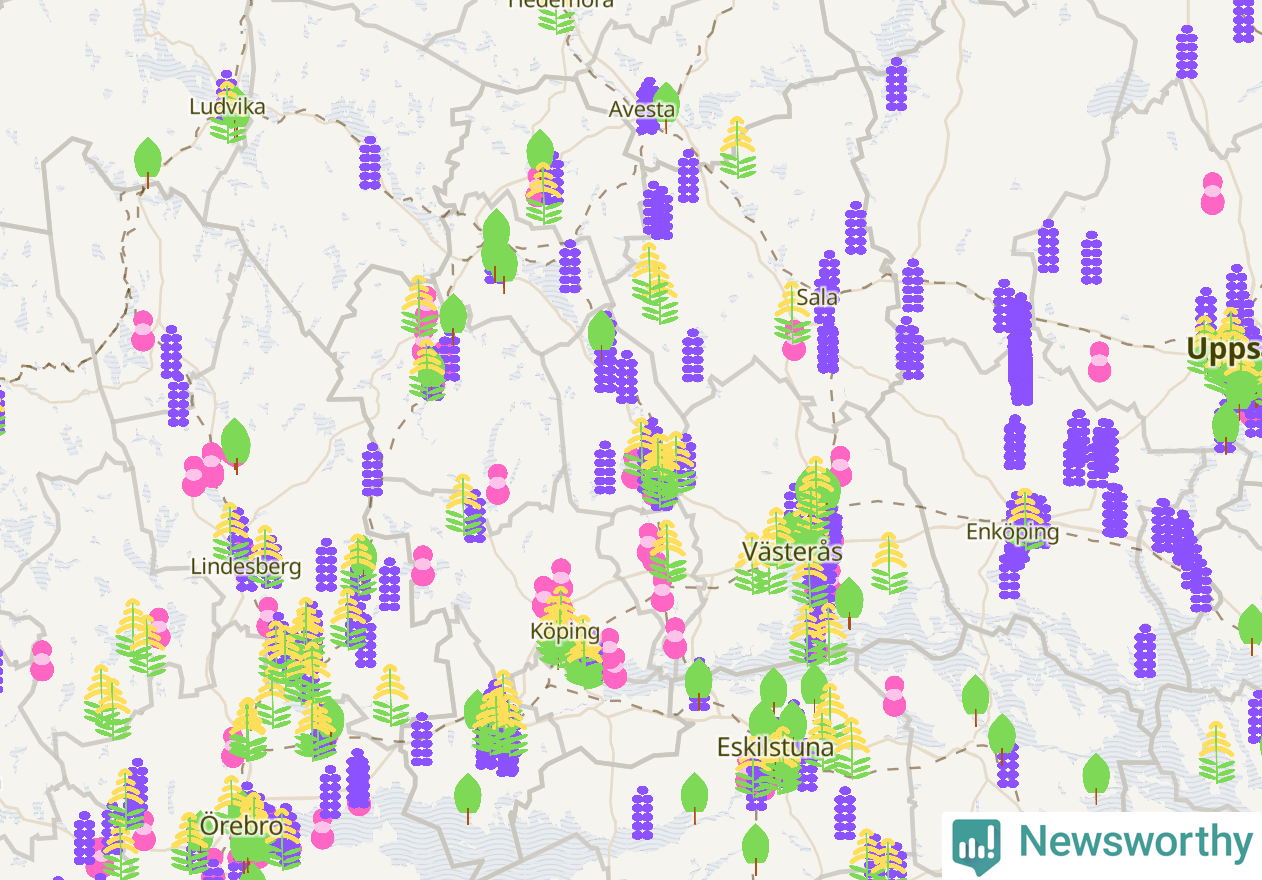This screenshot has width=1262, height=880.
Task: Click the lone green tree marker west of Ludvika
Action: (148, 162)
